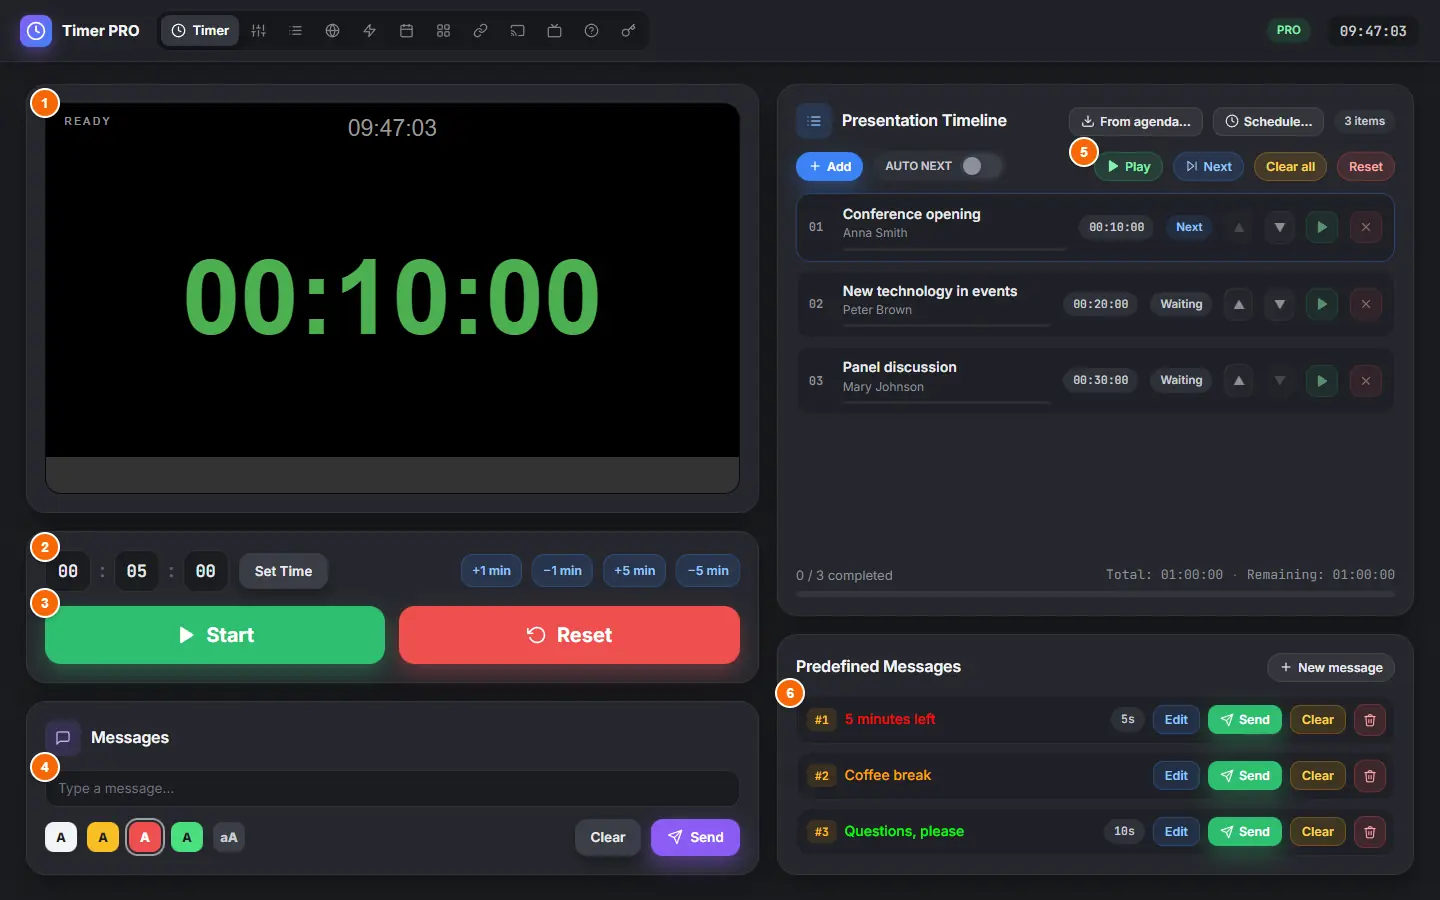The height and width of the screenshot is (900, 1440).
Task: Click the globe icon in top toolbar
Action: (x=333, y=31)
